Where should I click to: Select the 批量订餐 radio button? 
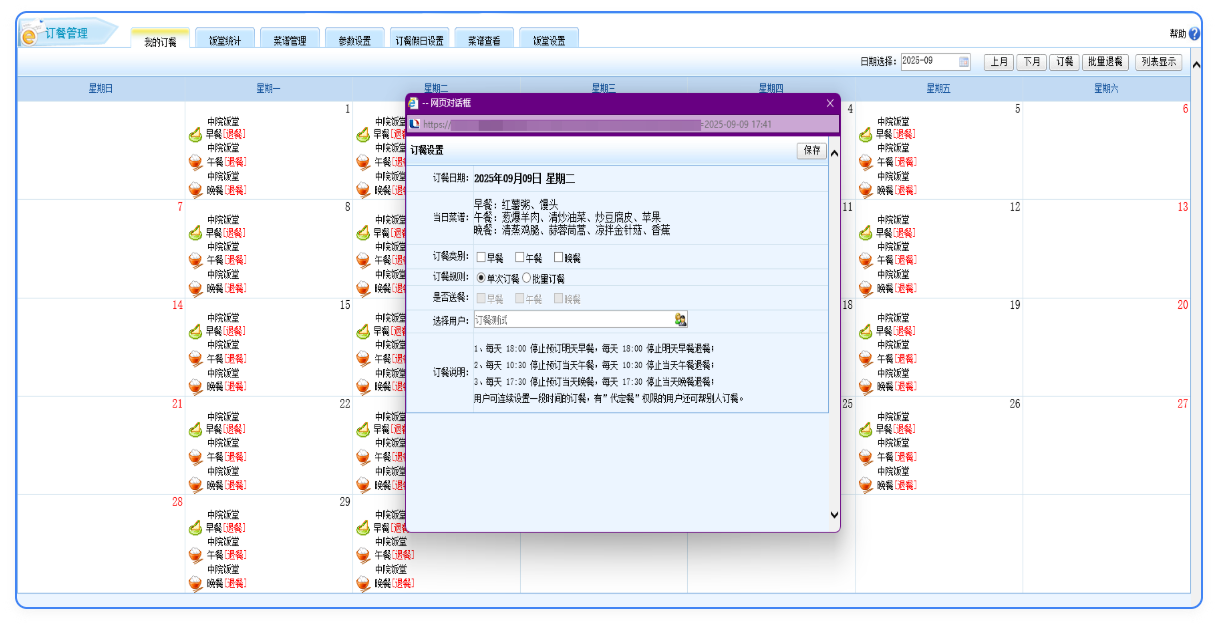[x=526, y=278]
